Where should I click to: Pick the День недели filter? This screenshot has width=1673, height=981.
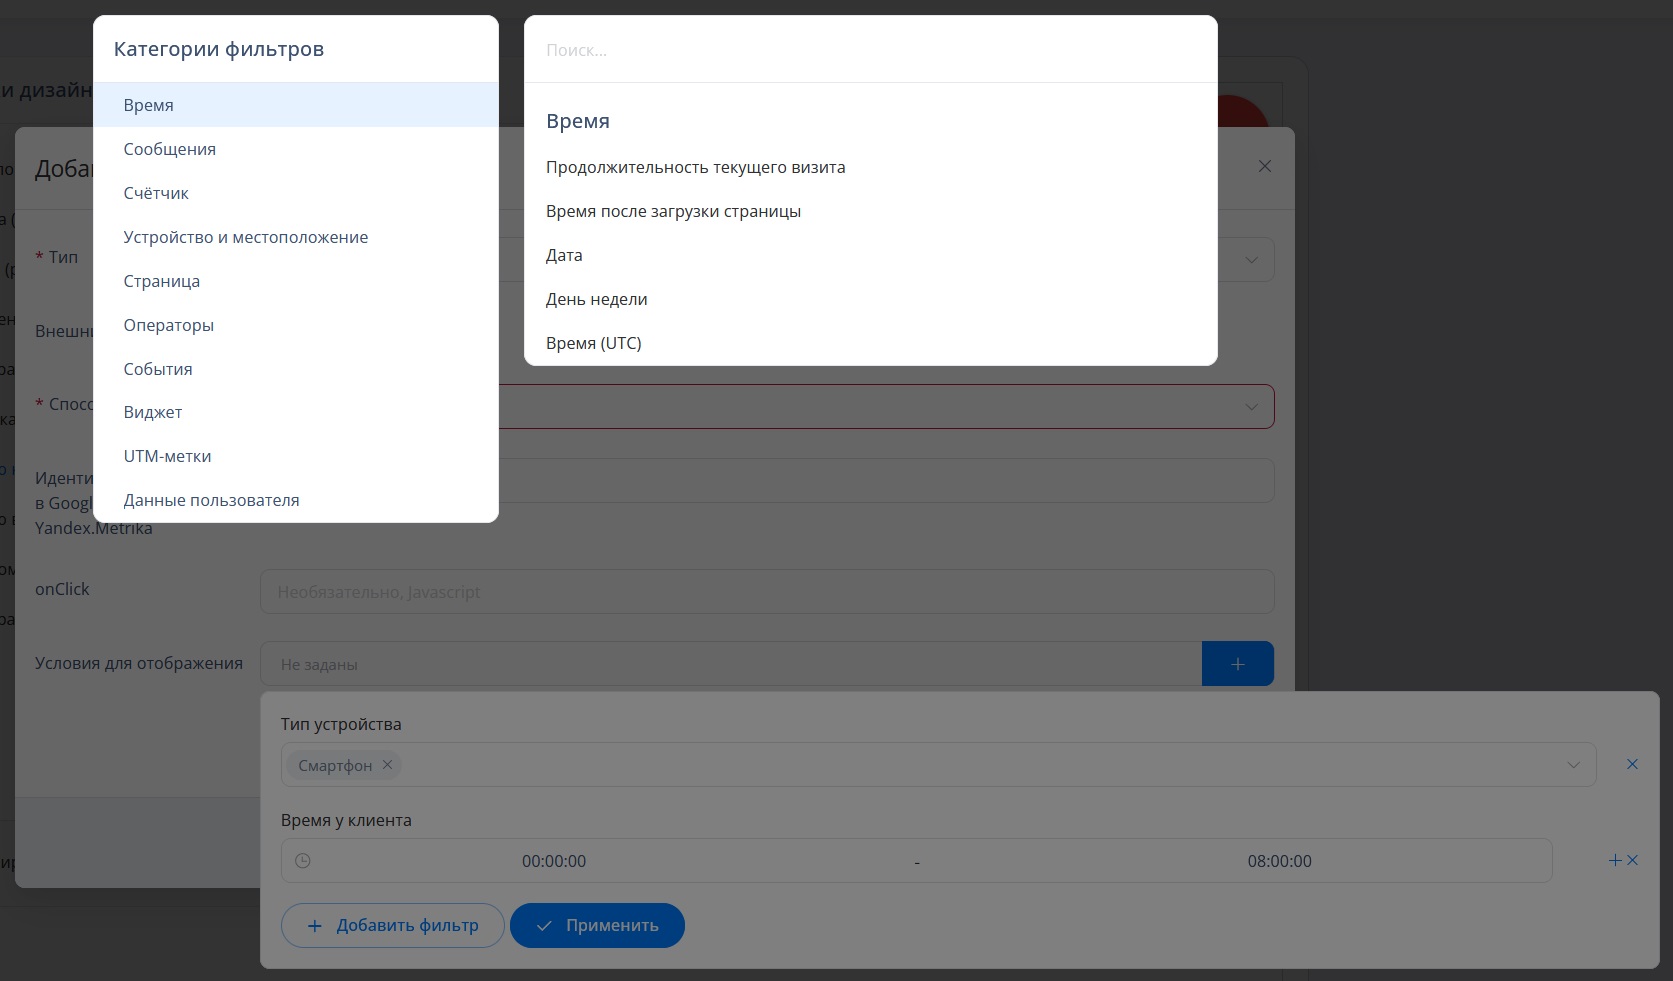point(596,299)
